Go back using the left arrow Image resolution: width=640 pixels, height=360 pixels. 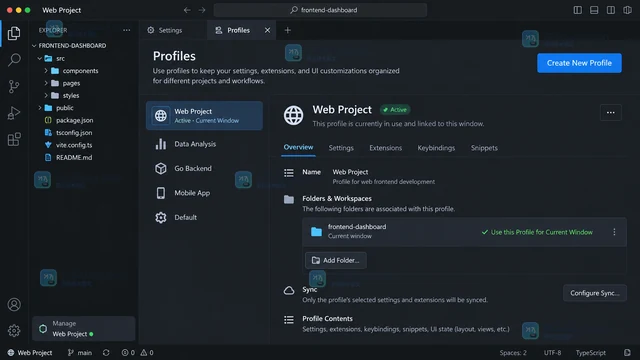tap(187, 10)
